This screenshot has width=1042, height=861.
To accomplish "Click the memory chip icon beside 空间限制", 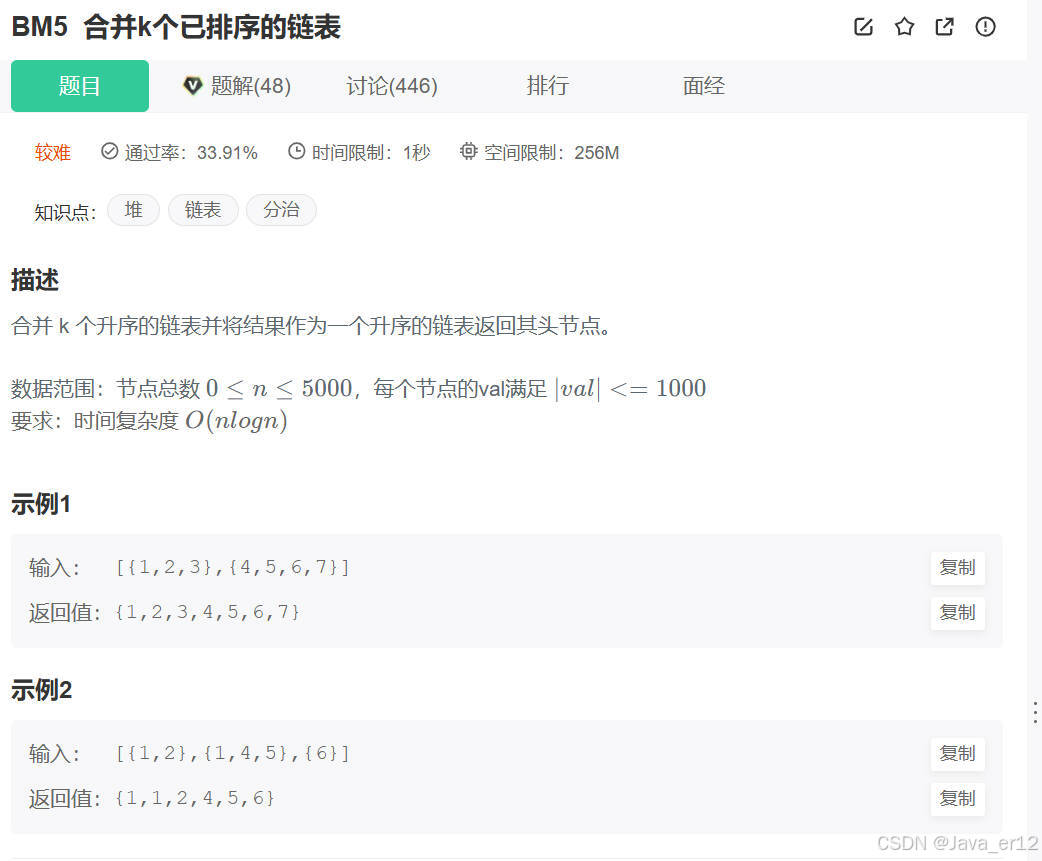I will pyautogui.click(x=468, y=151).
